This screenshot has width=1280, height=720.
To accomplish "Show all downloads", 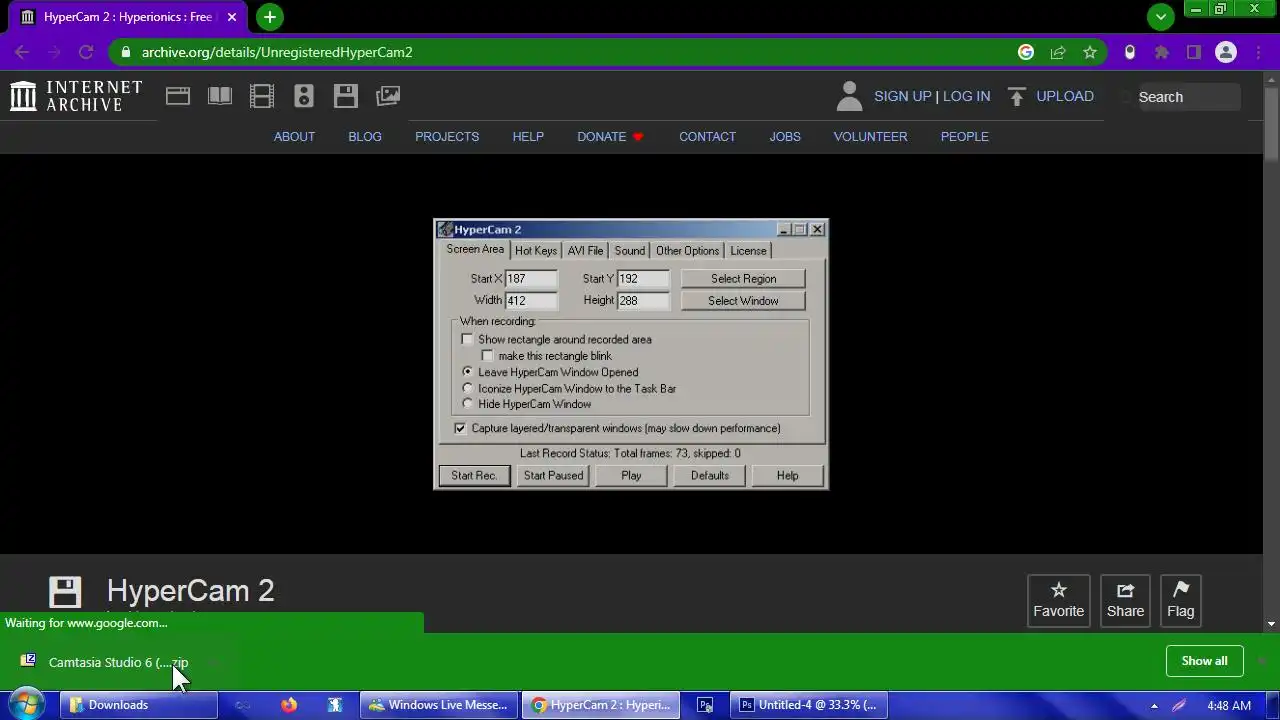I will (x=1204, y=661).
